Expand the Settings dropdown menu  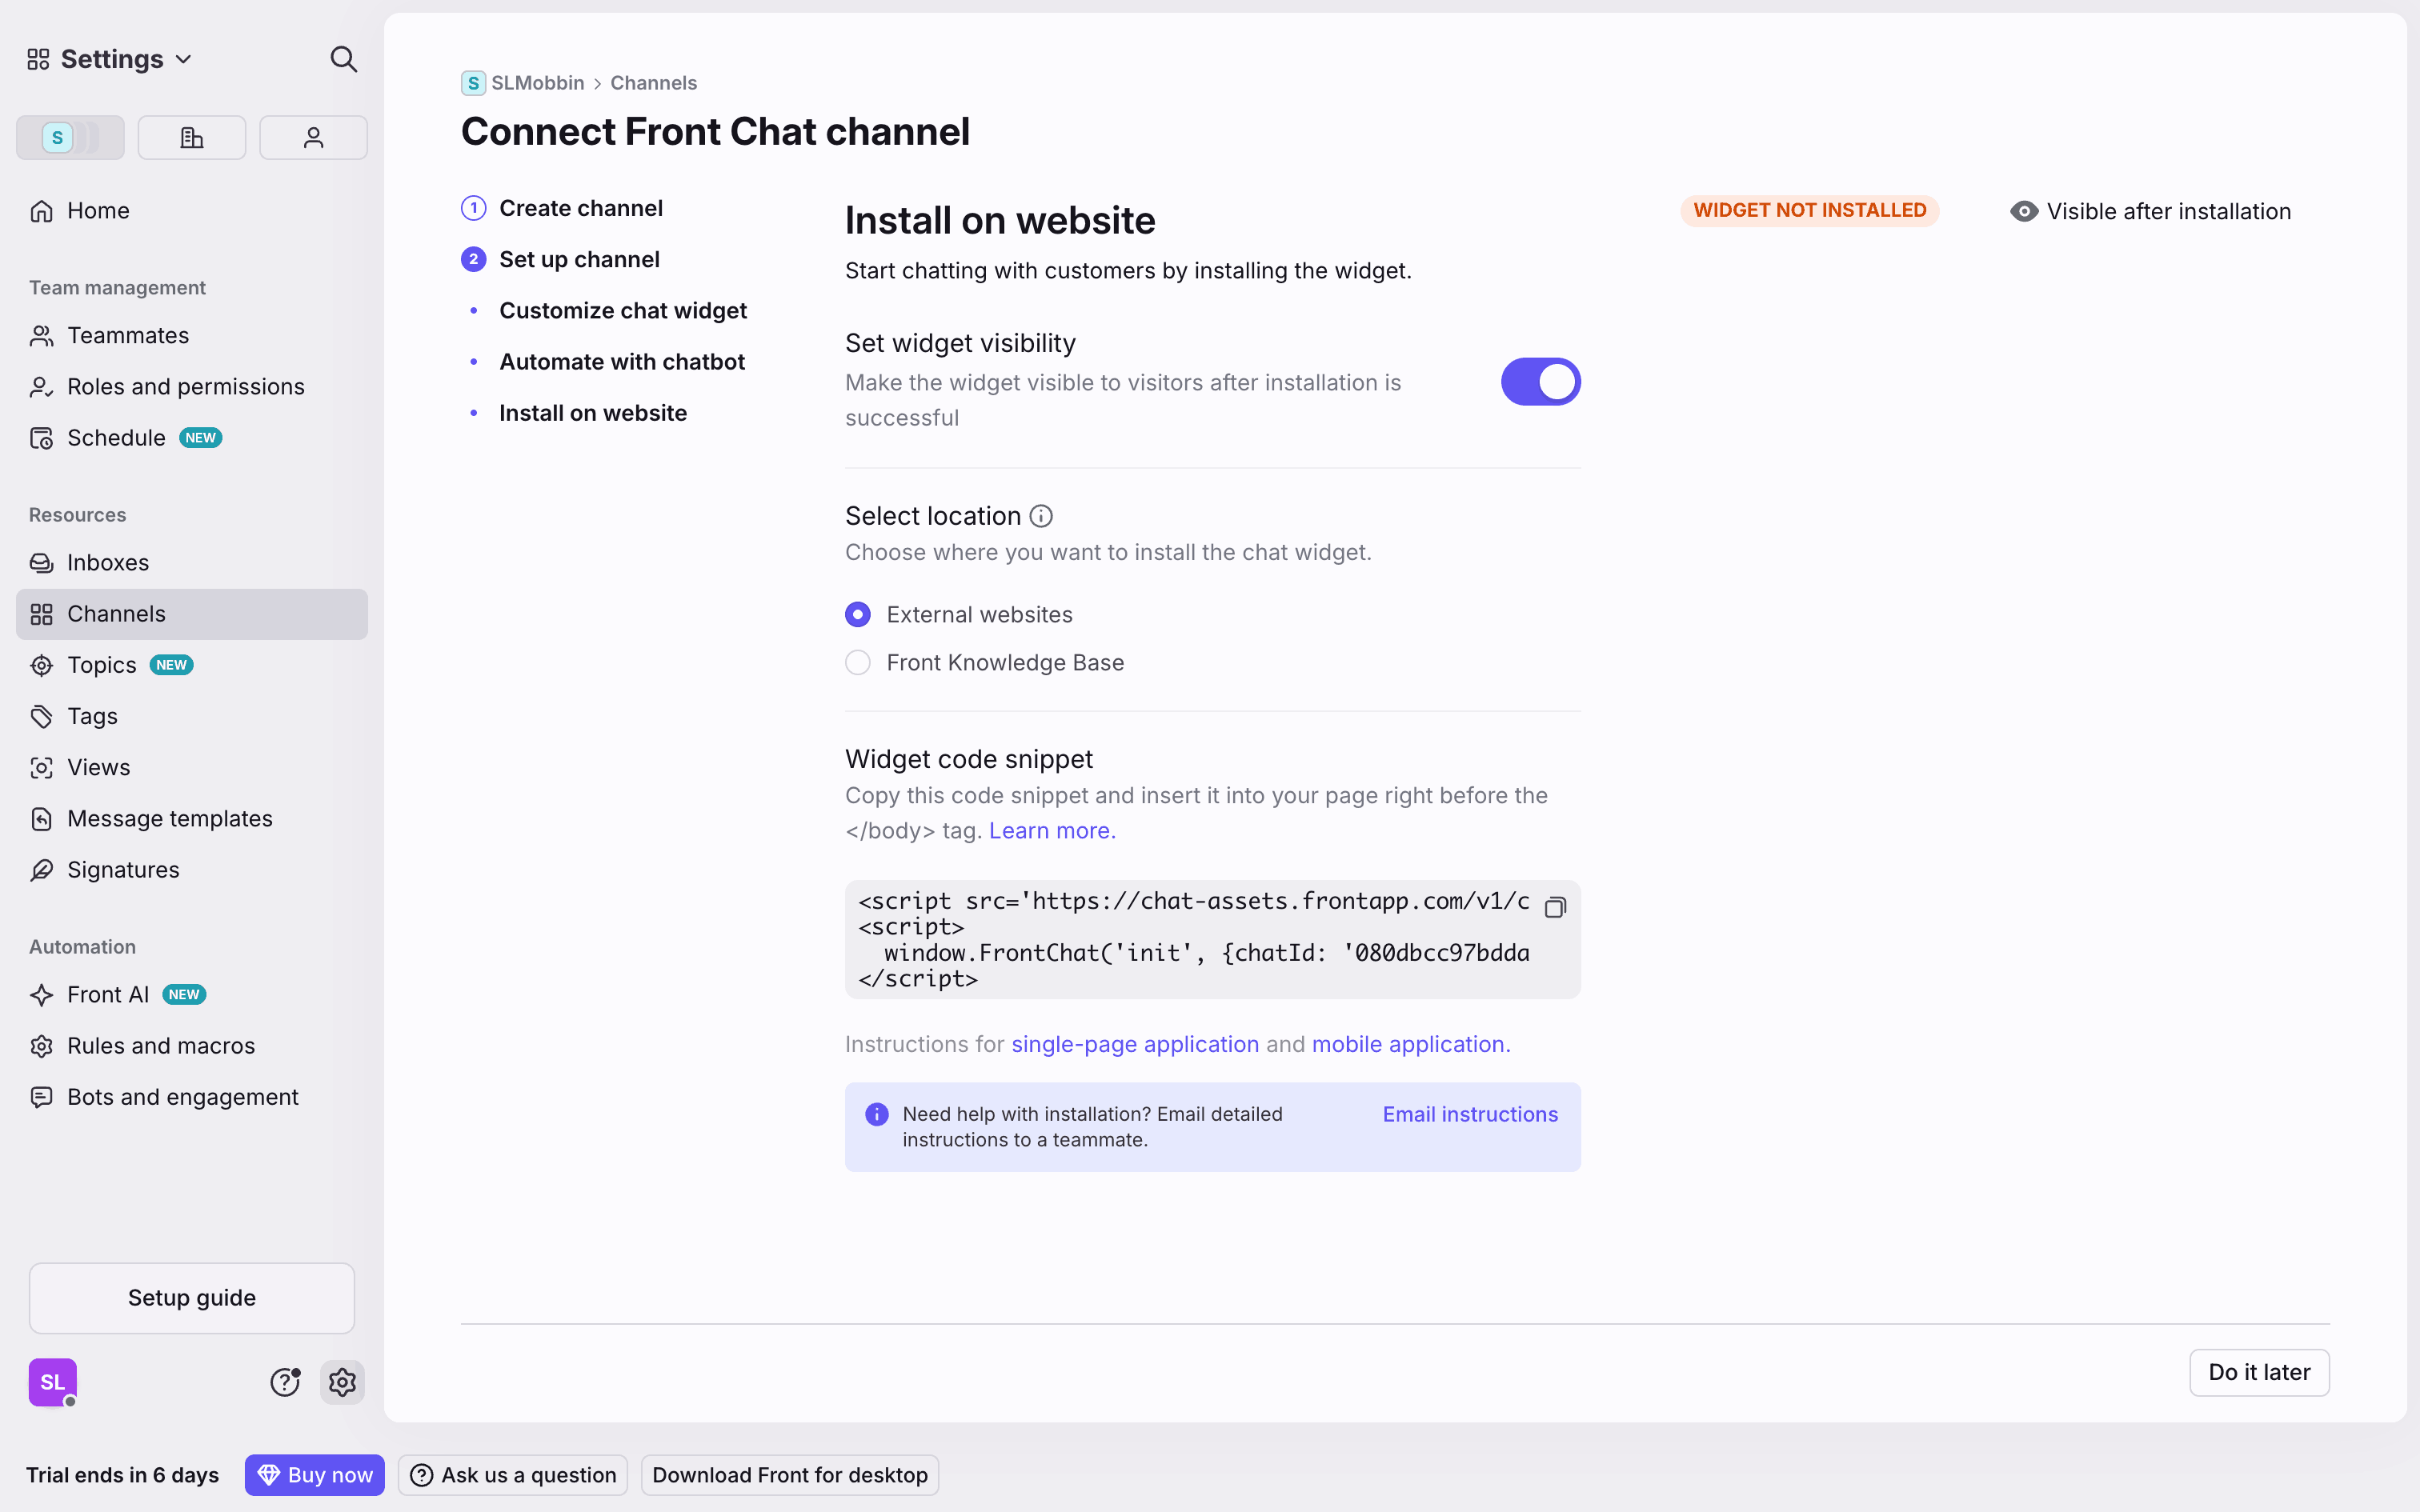click(x=111, y=59)
